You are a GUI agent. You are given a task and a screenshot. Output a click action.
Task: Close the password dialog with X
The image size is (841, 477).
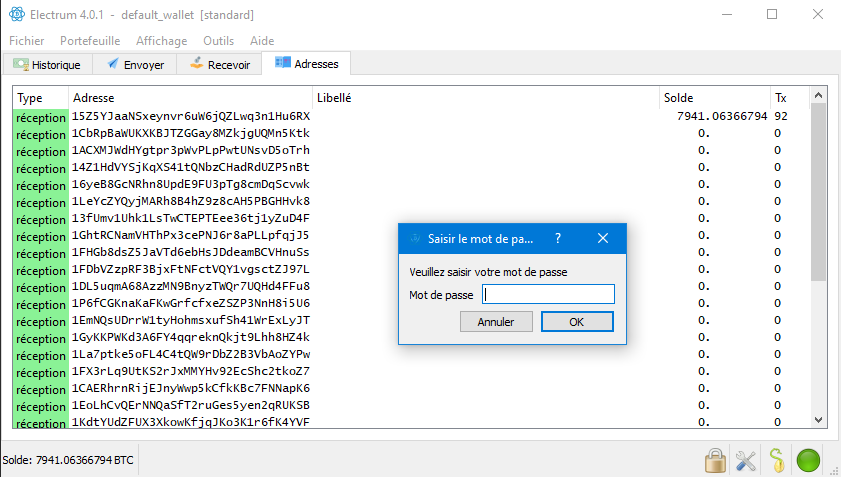click(603, 238)
